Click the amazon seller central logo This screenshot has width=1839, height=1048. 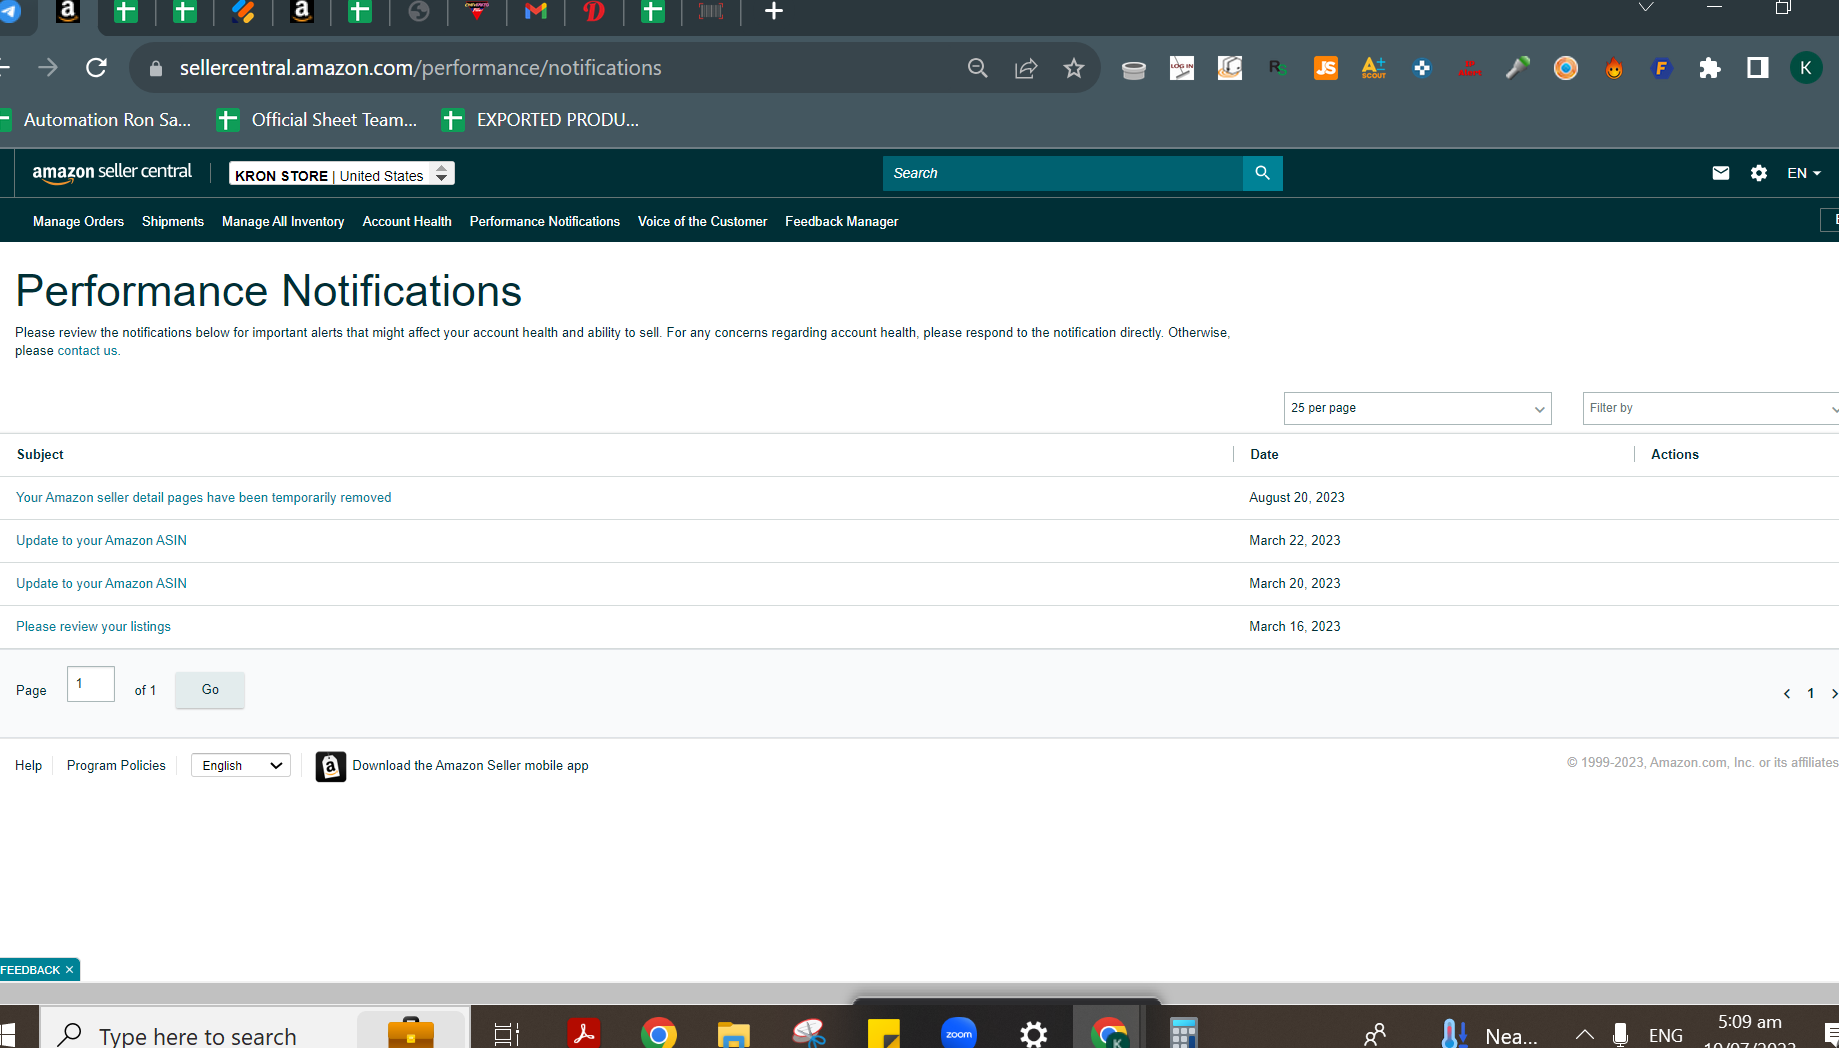[112, 173]
